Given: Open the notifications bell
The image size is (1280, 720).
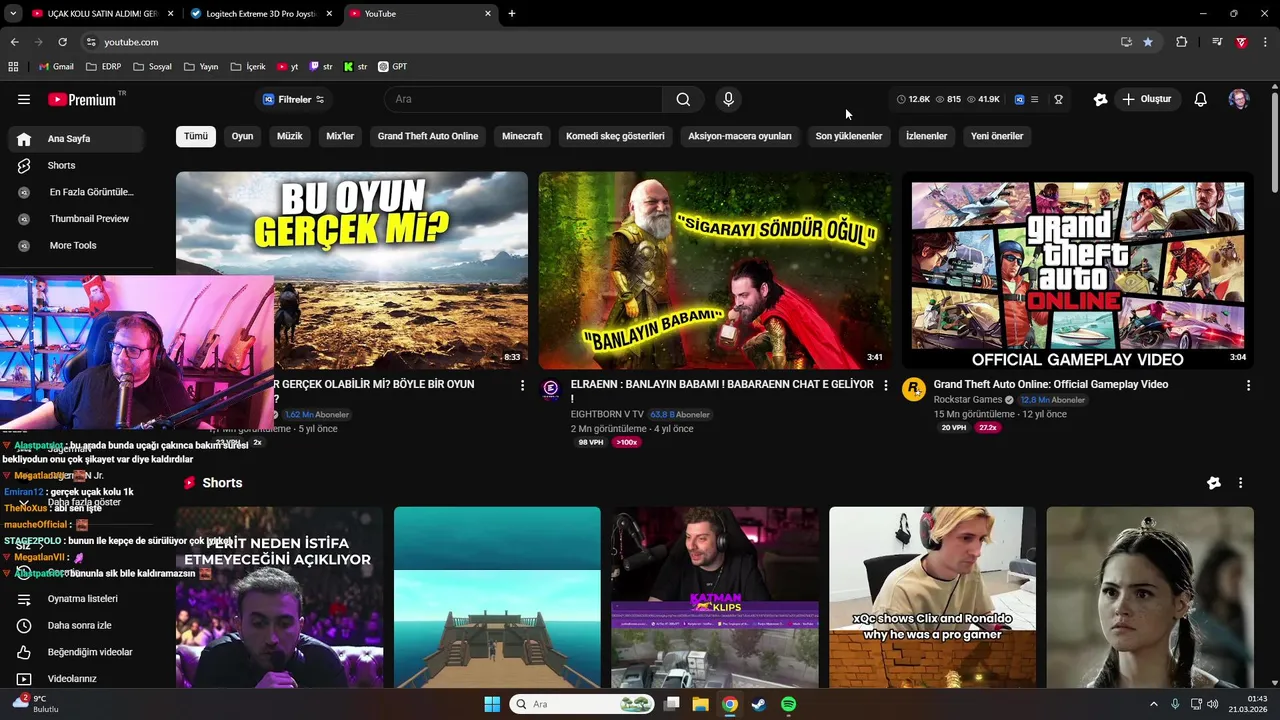Looking at the screenshot, I should pos(1201,99).
